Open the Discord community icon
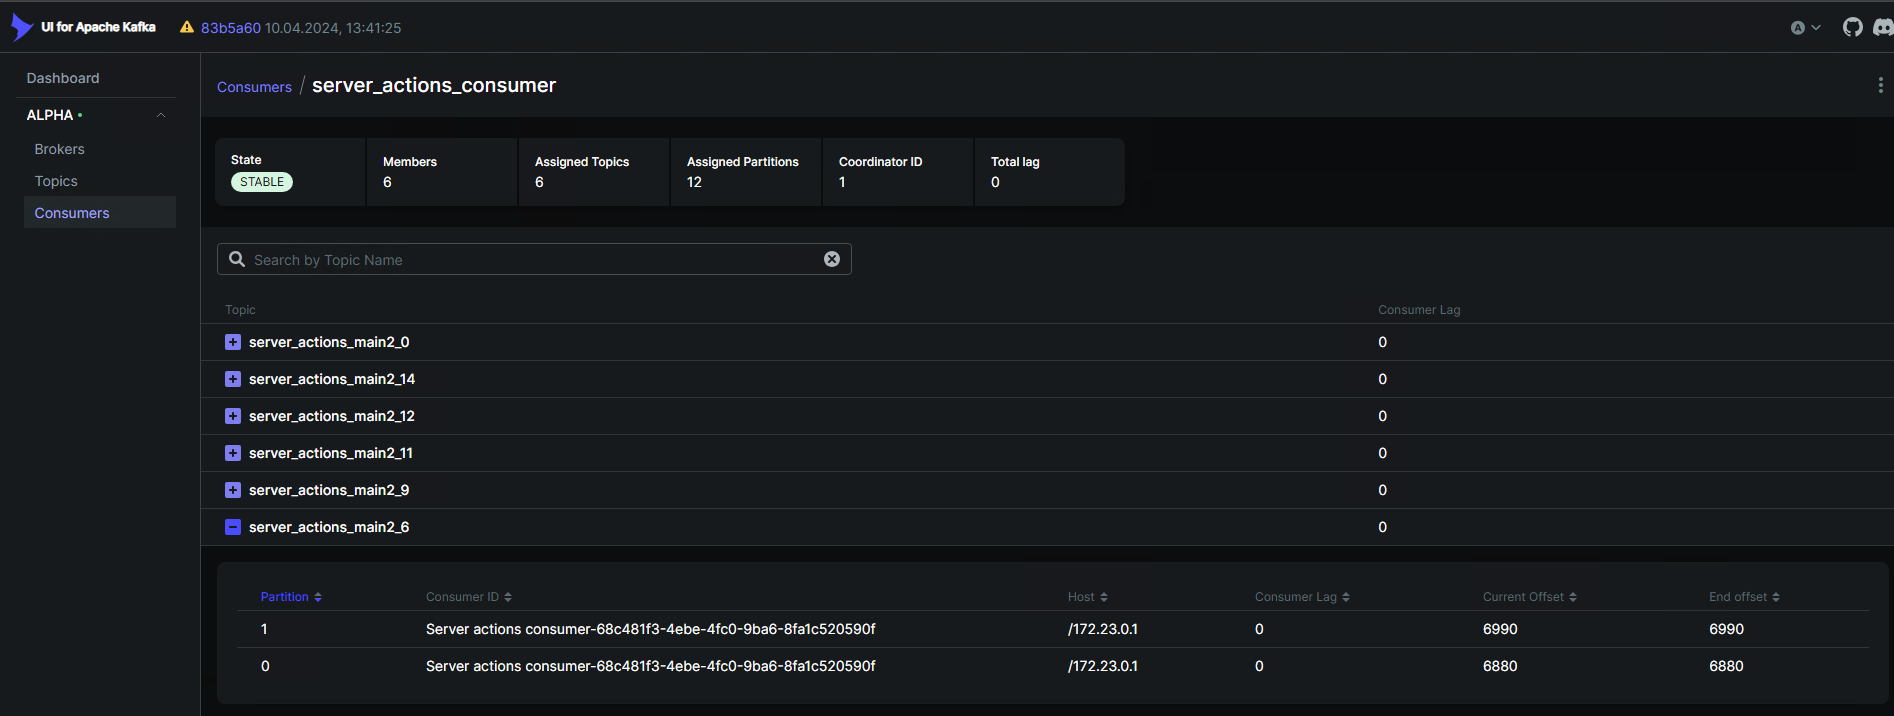 coord(1883,27)
